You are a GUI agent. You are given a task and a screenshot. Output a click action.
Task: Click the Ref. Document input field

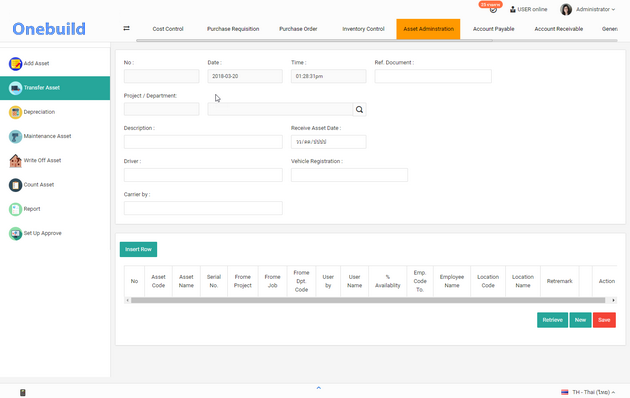(x=433, y=76)
